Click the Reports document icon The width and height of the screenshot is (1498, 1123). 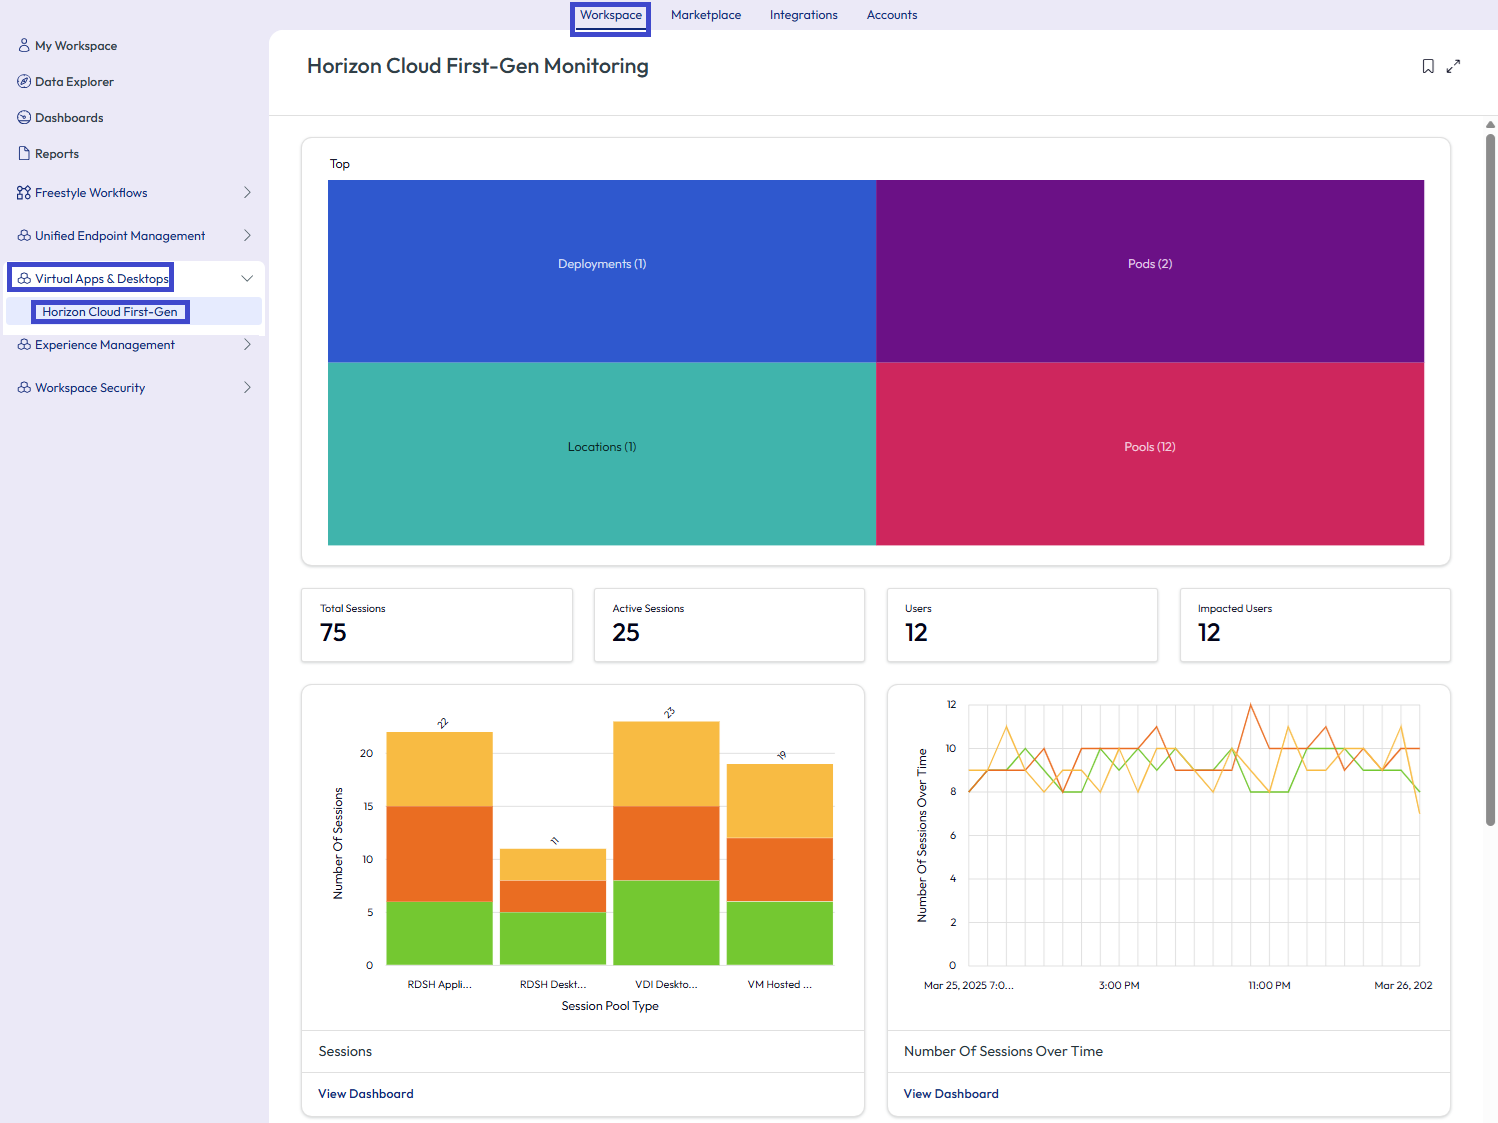point(24,153)
